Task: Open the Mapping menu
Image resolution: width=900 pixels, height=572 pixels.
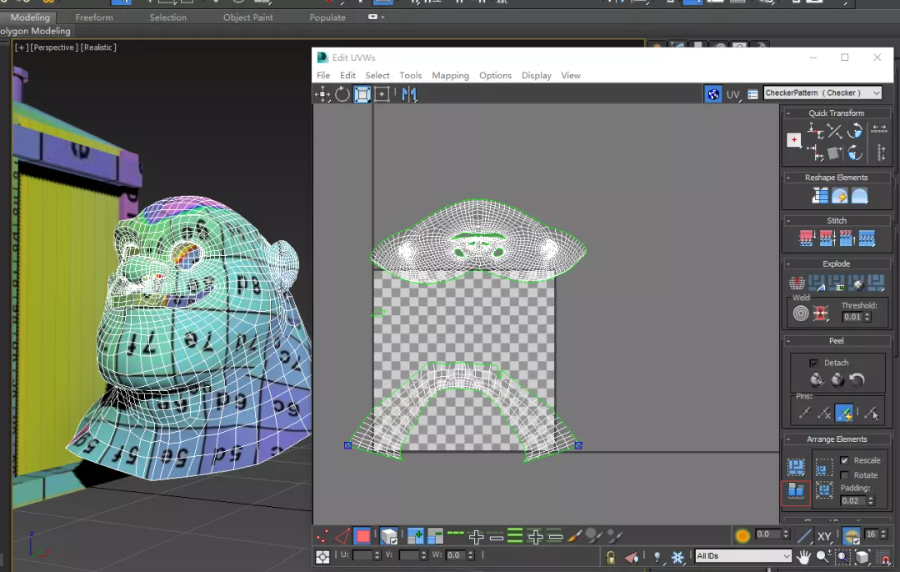Action: pyautogui.click(x=450, y=76)
